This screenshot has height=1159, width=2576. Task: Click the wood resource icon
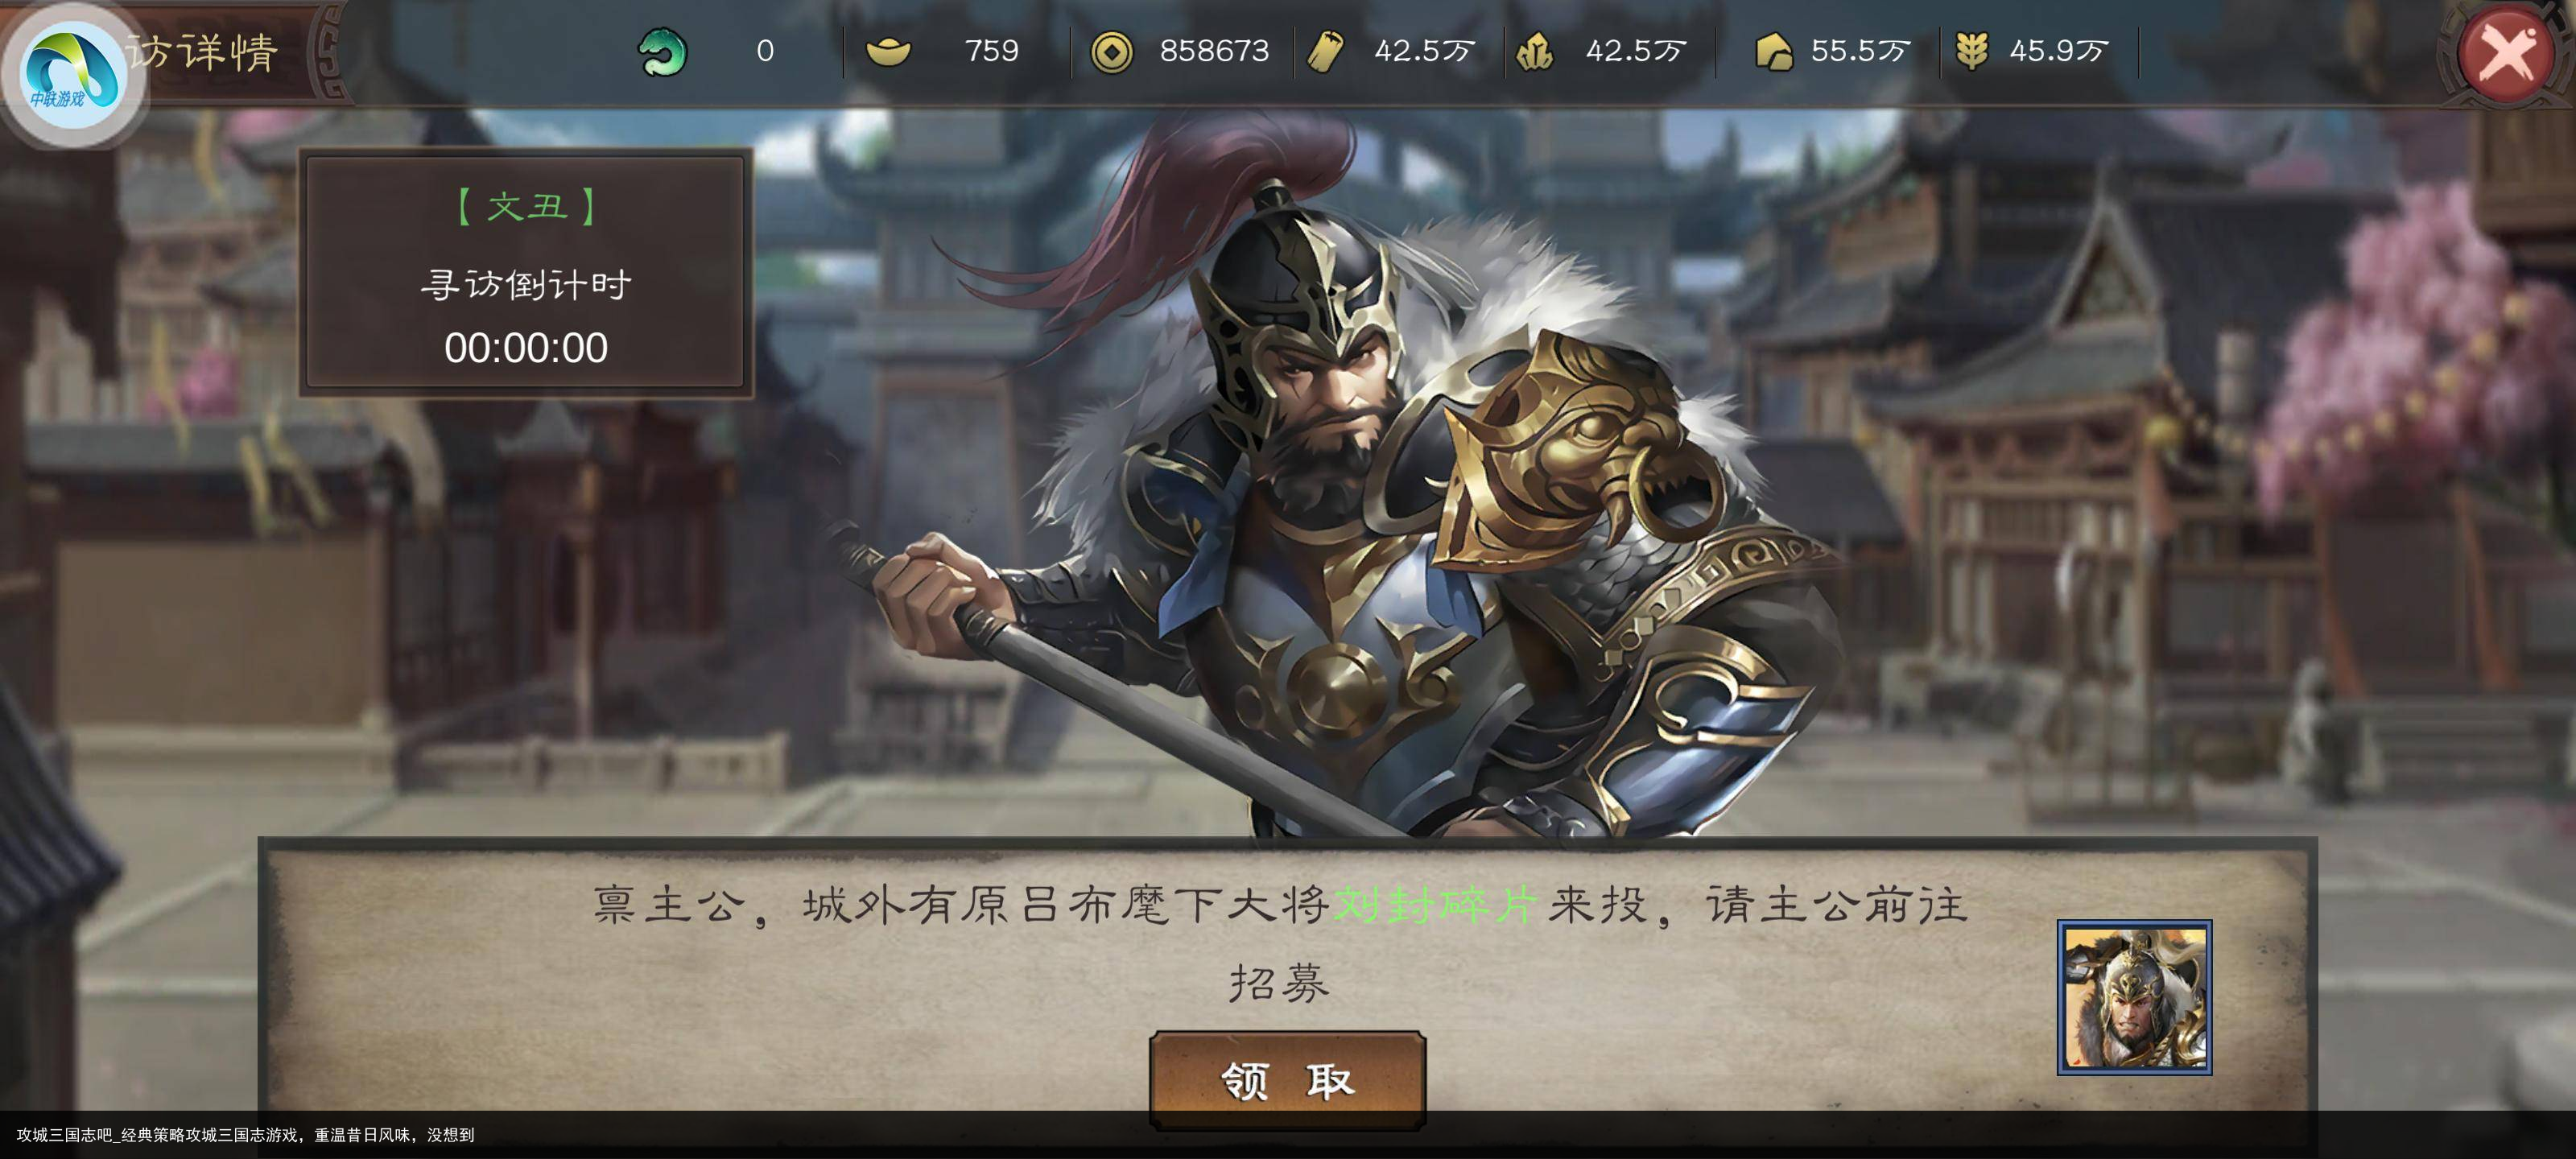1326,51
